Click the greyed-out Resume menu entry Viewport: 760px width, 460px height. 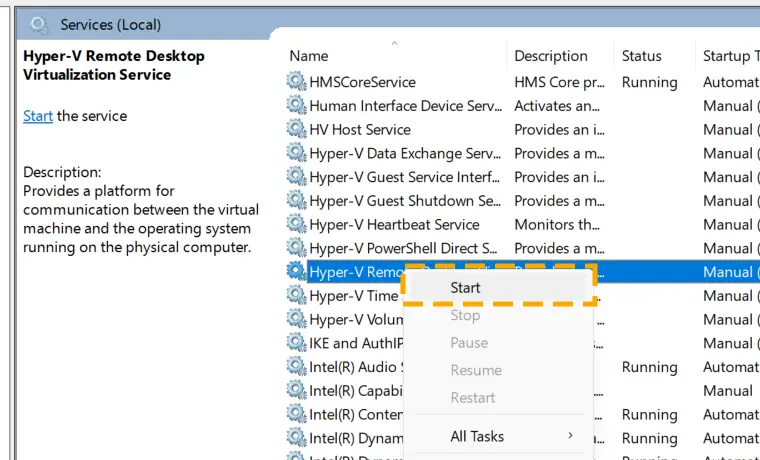tap(499, 370)
